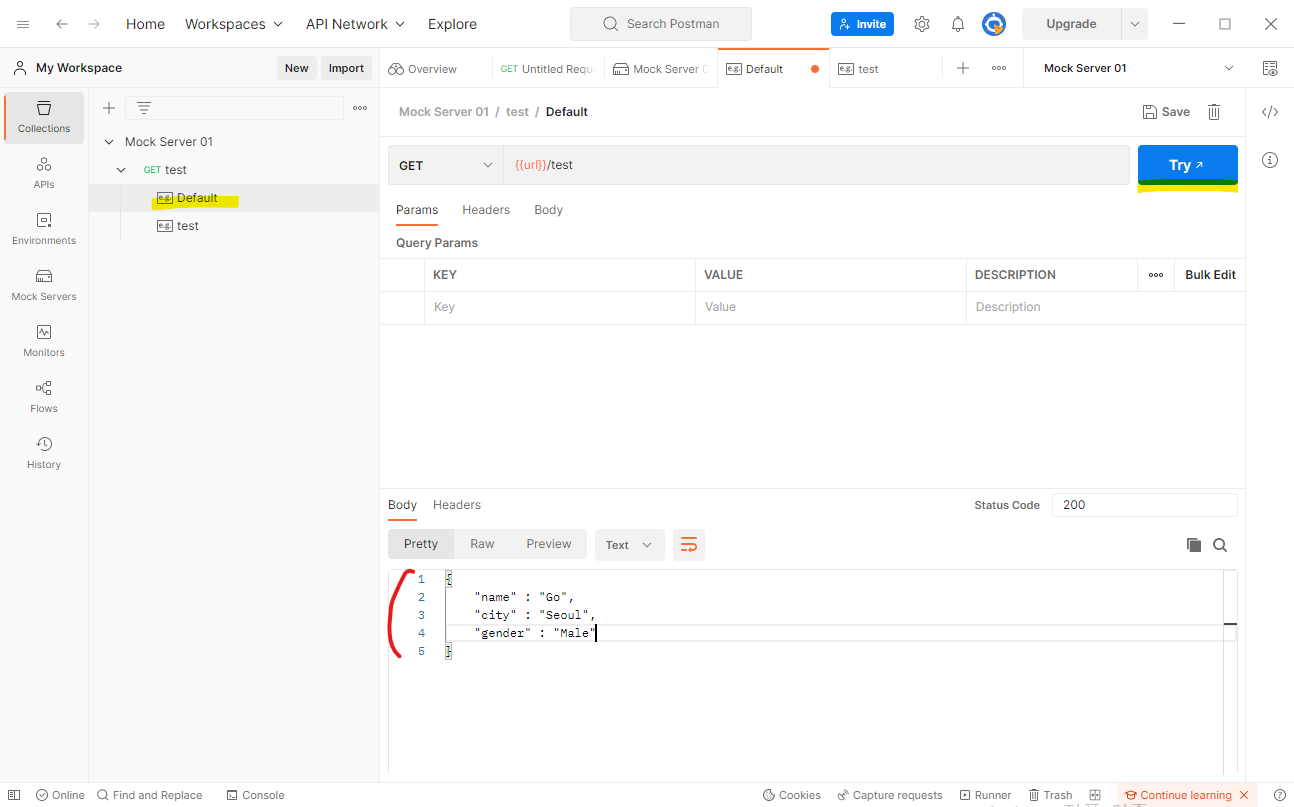Open the help icon in the status bar
This screenshot has width=1294, height=807.
pos(1280,795)
